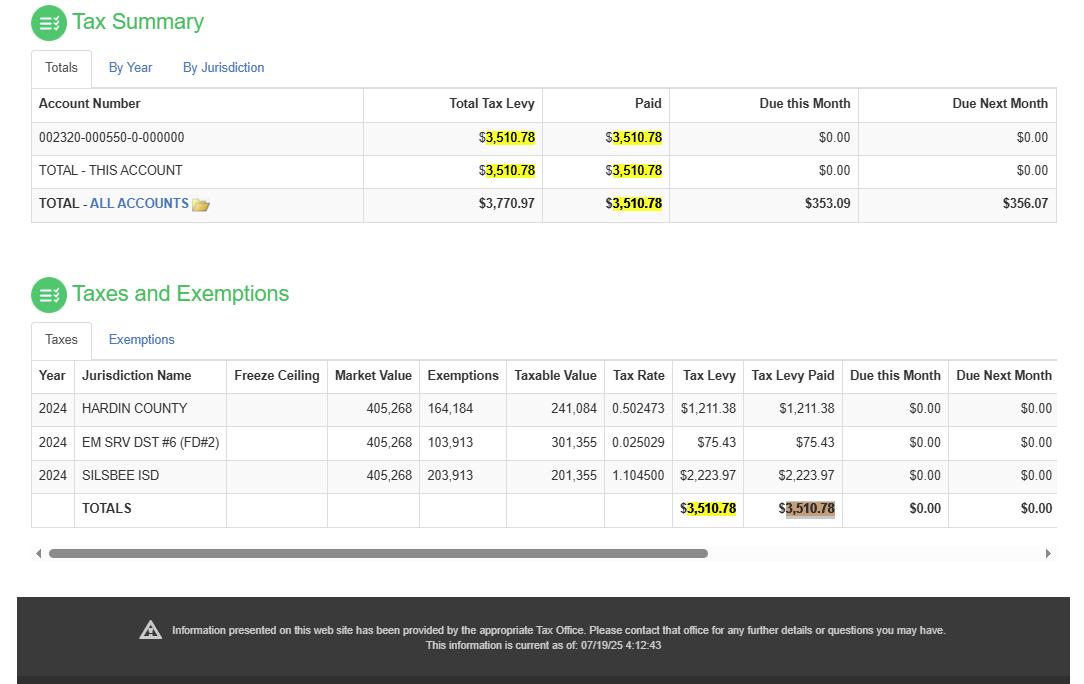
Task: Click the warning triangle icon in footer
Action: (x=150, y=630)
